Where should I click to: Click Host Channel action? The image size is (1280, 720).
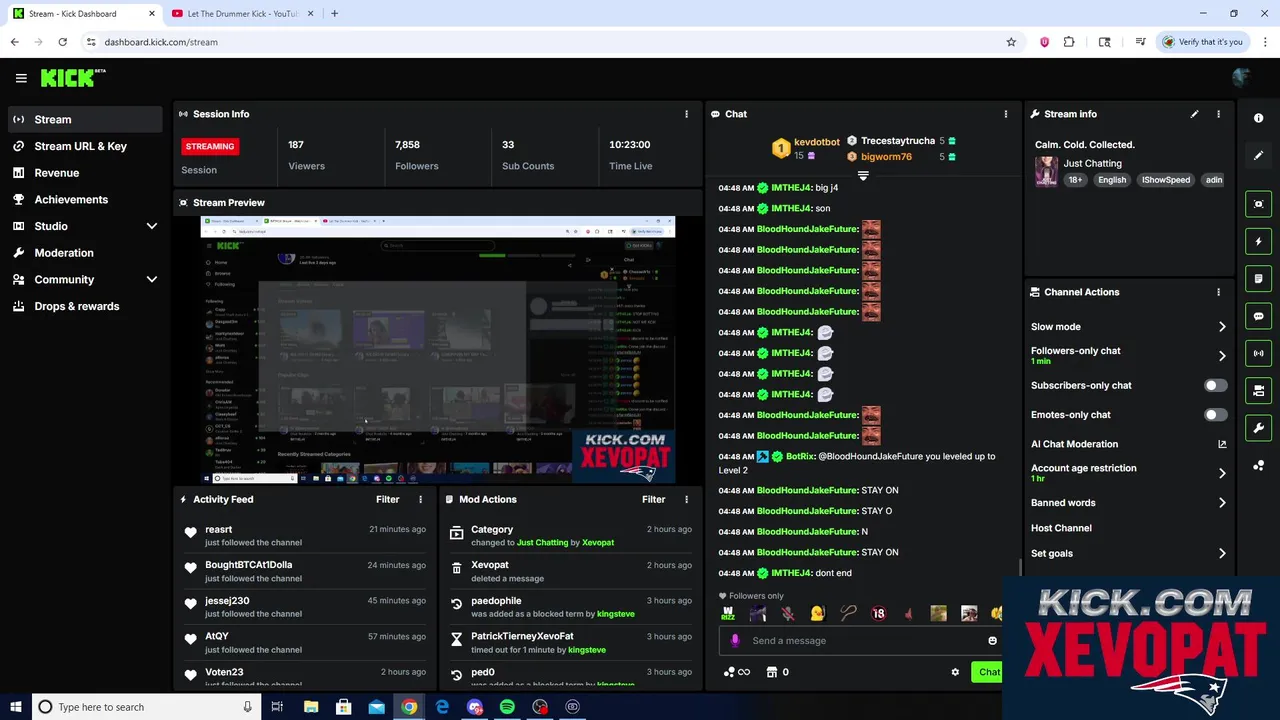1061,528
